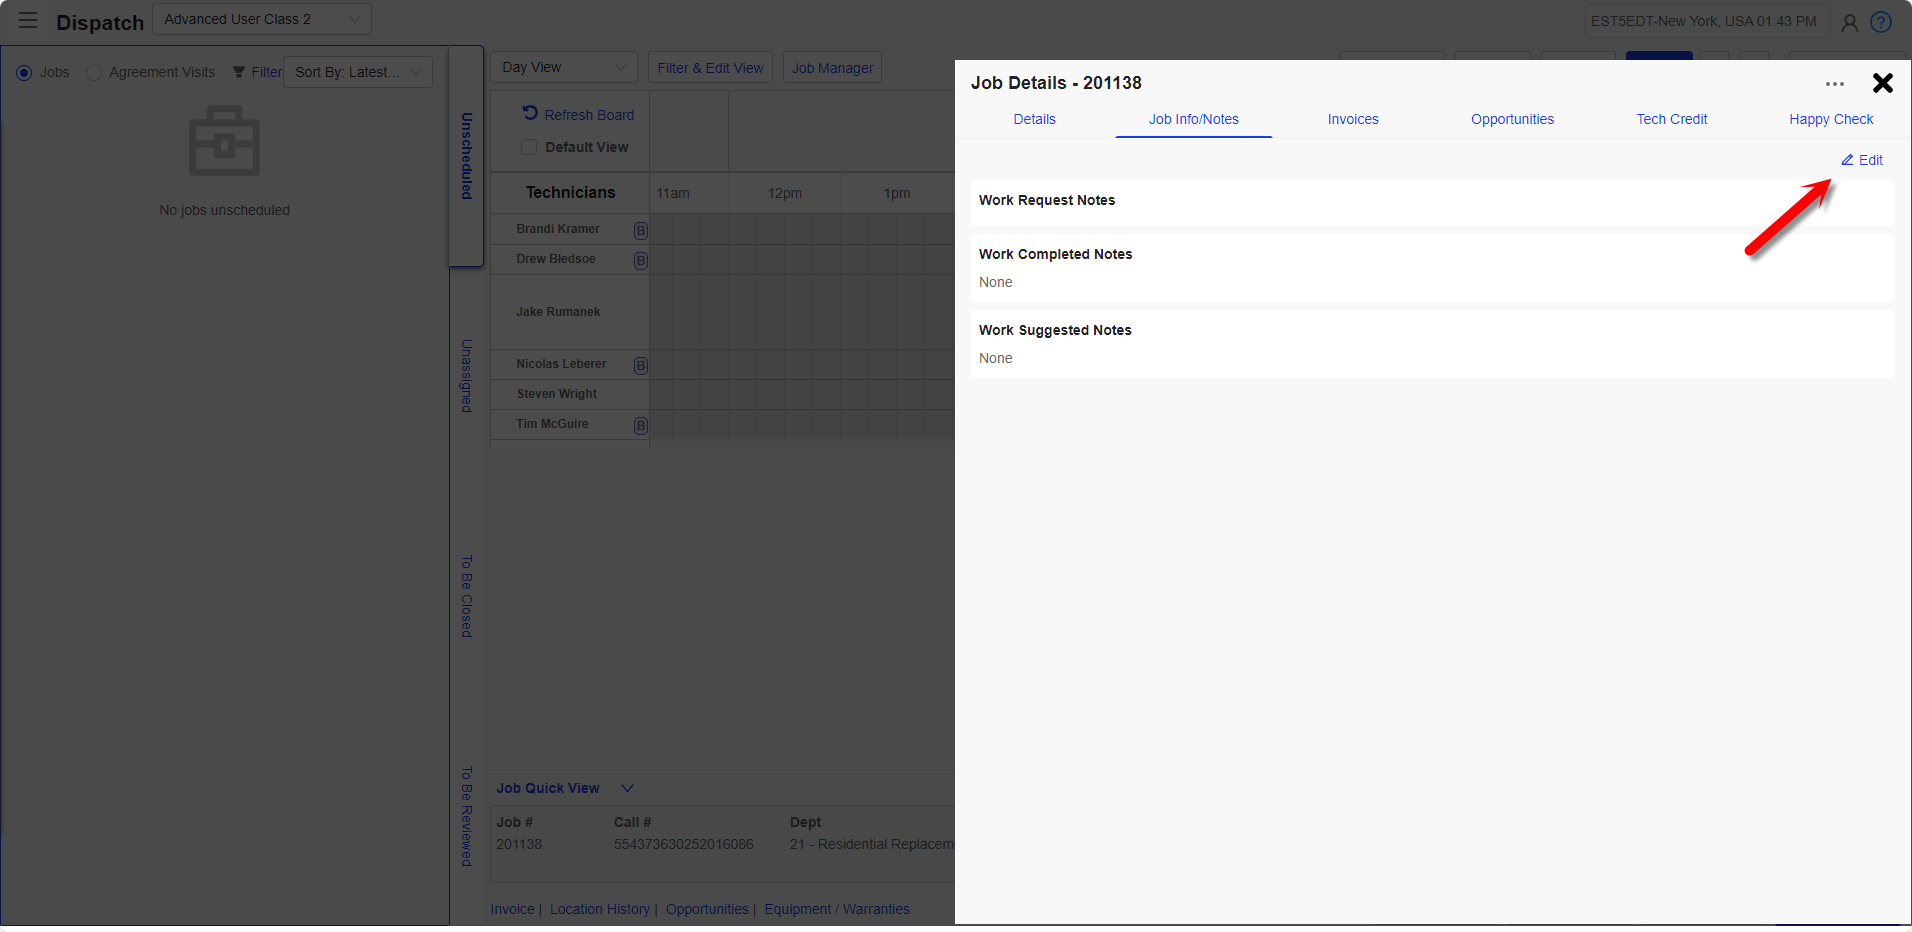Switch to the Invoices tab
Image resolution: width=1912 pixels, height=932 pixels.
[1352, 119]
